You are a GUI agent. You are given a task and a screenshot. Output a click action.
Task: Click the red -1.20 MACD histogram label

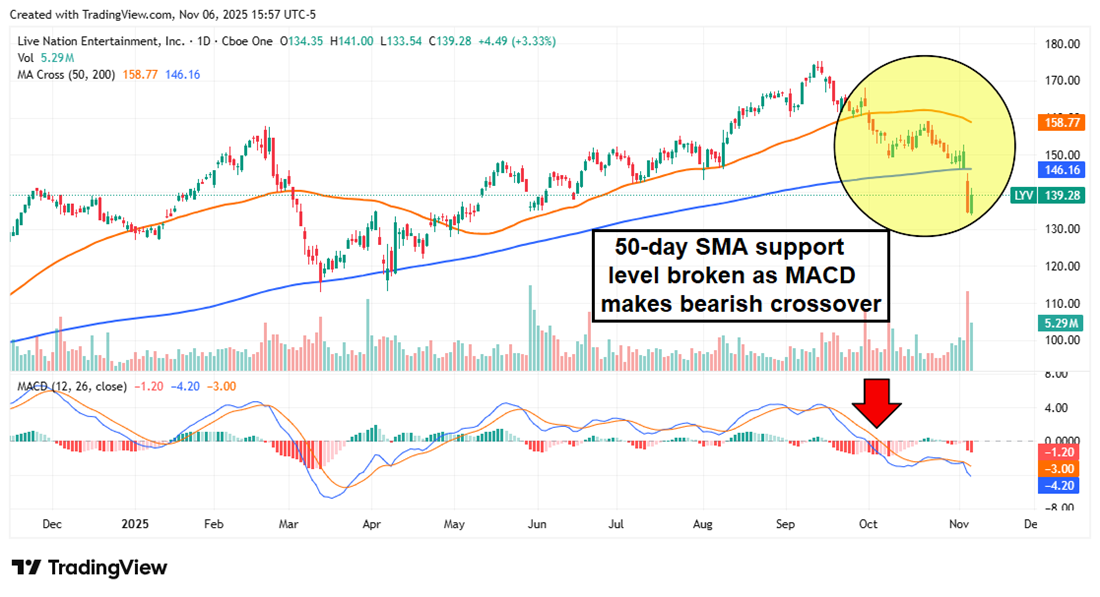tap(1056, 451)
